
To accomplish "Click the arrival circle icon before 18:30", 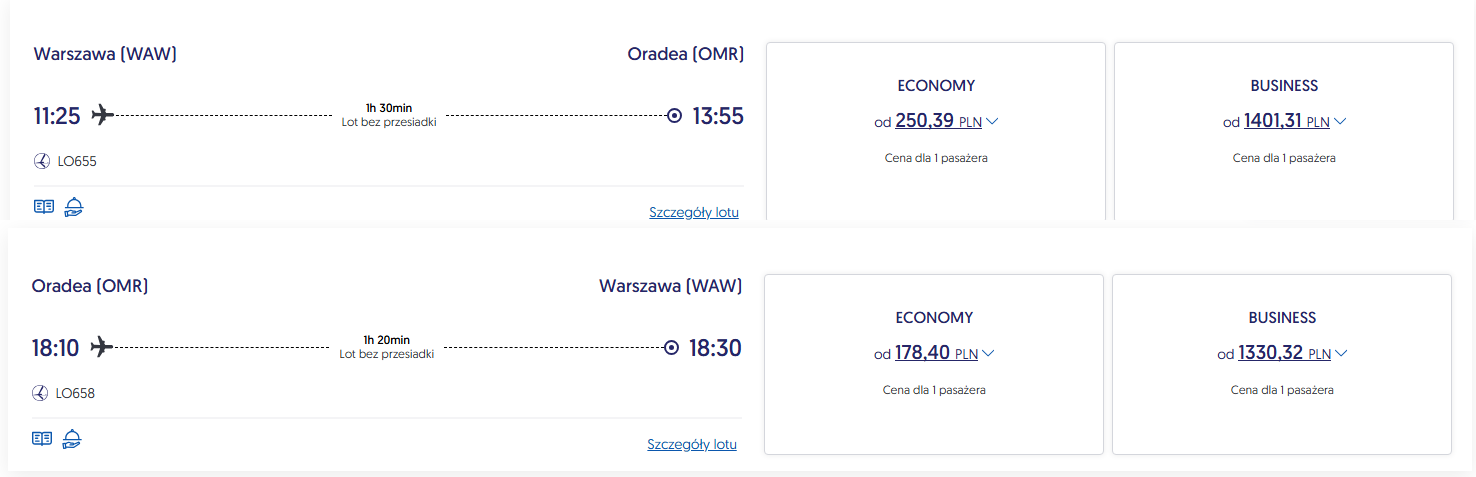I will [x=672, y=348].
